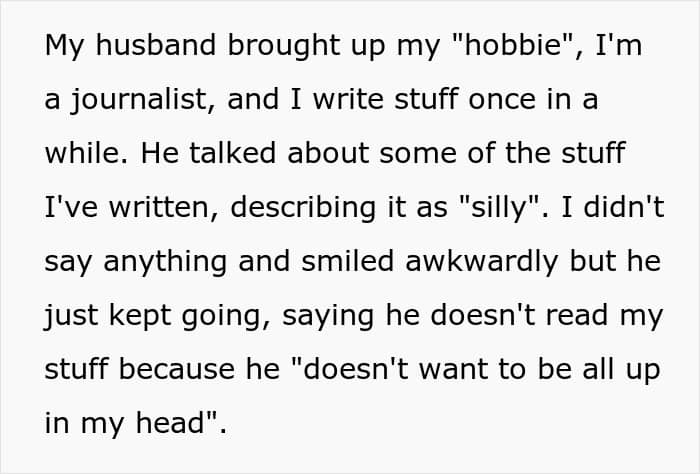Click the word "anything"

click(165, 263)
